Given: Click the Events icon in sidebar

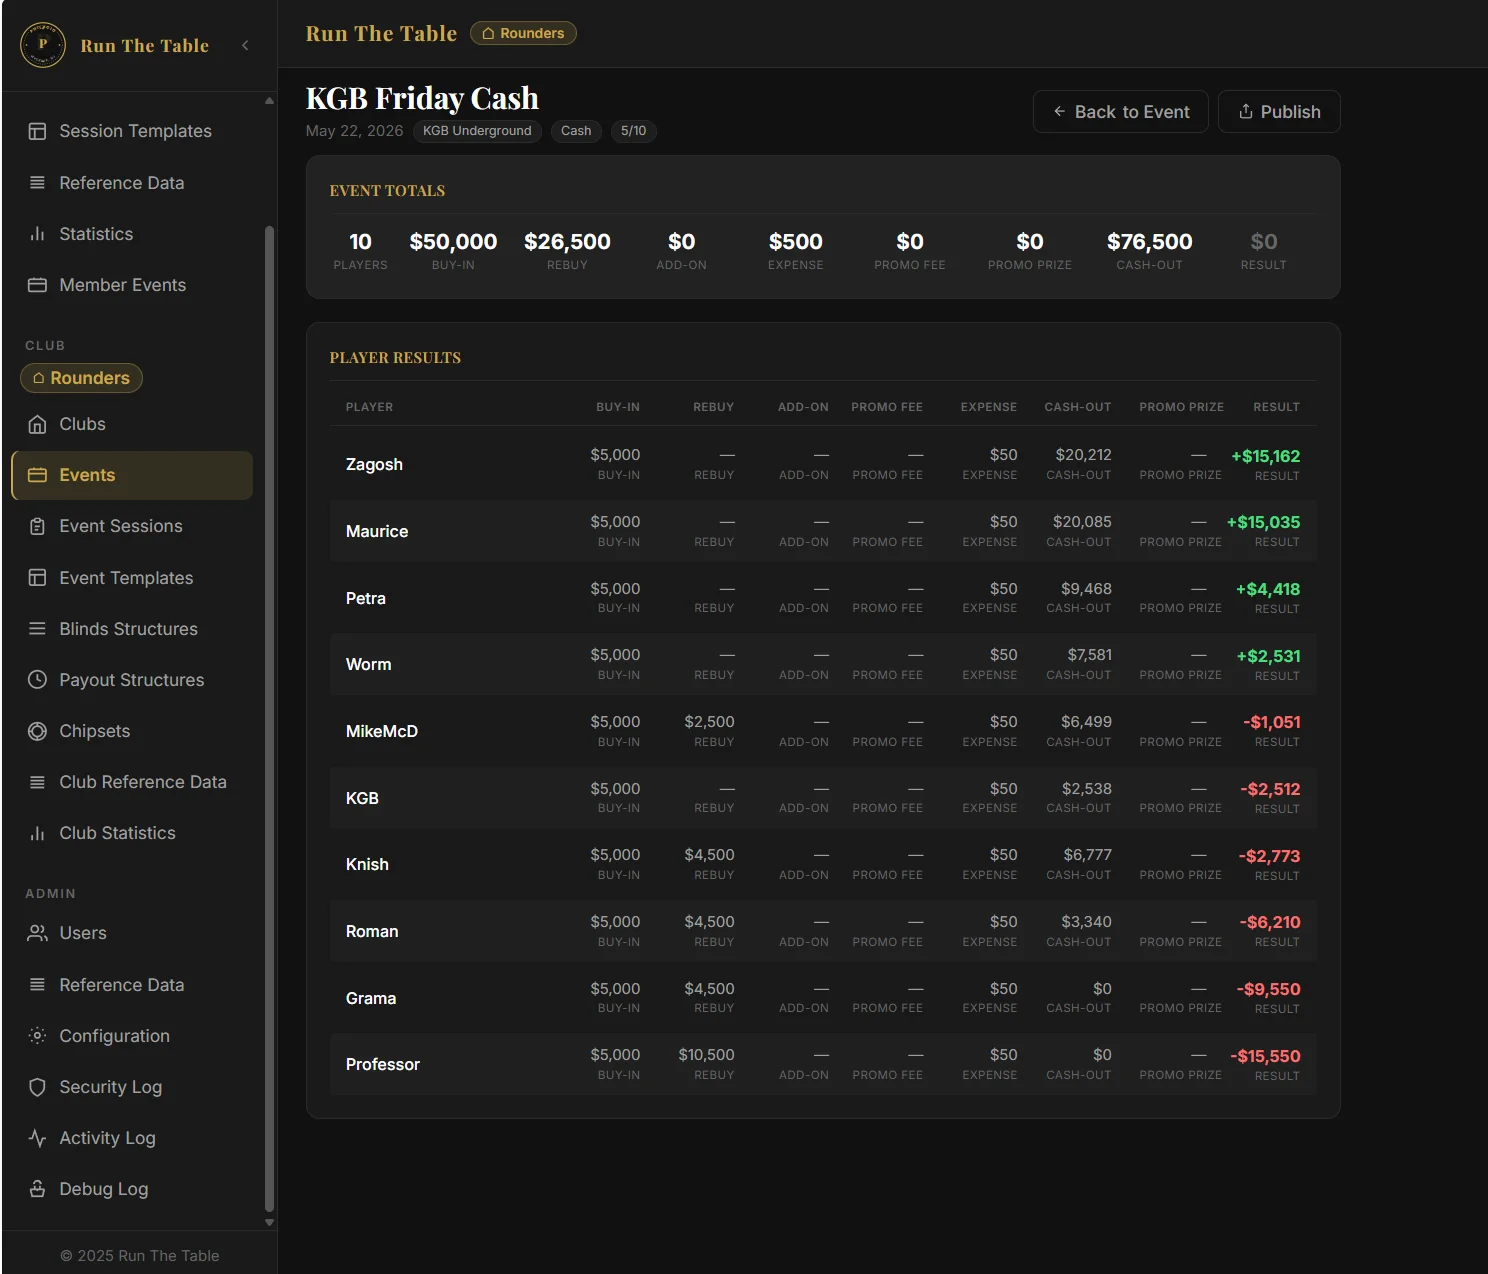Looking at the screenshot, I should (x=37, y=475).
